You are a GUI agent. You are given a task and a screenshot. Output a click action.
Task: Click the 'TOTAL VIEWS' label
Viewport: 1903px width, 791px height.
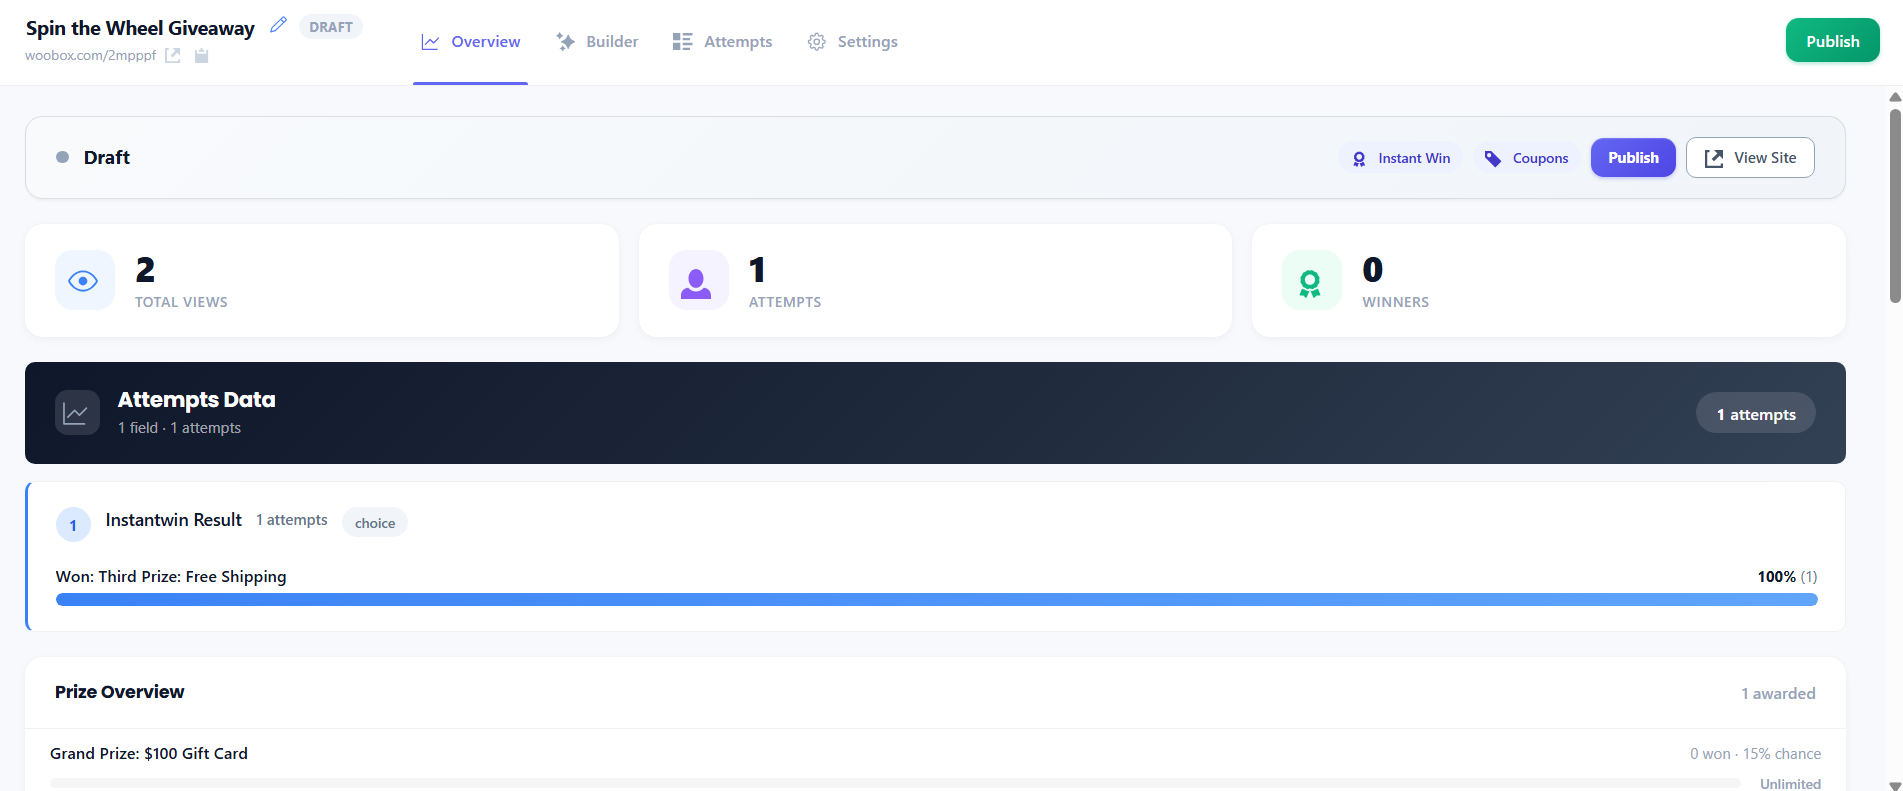[x=181, y=302]
